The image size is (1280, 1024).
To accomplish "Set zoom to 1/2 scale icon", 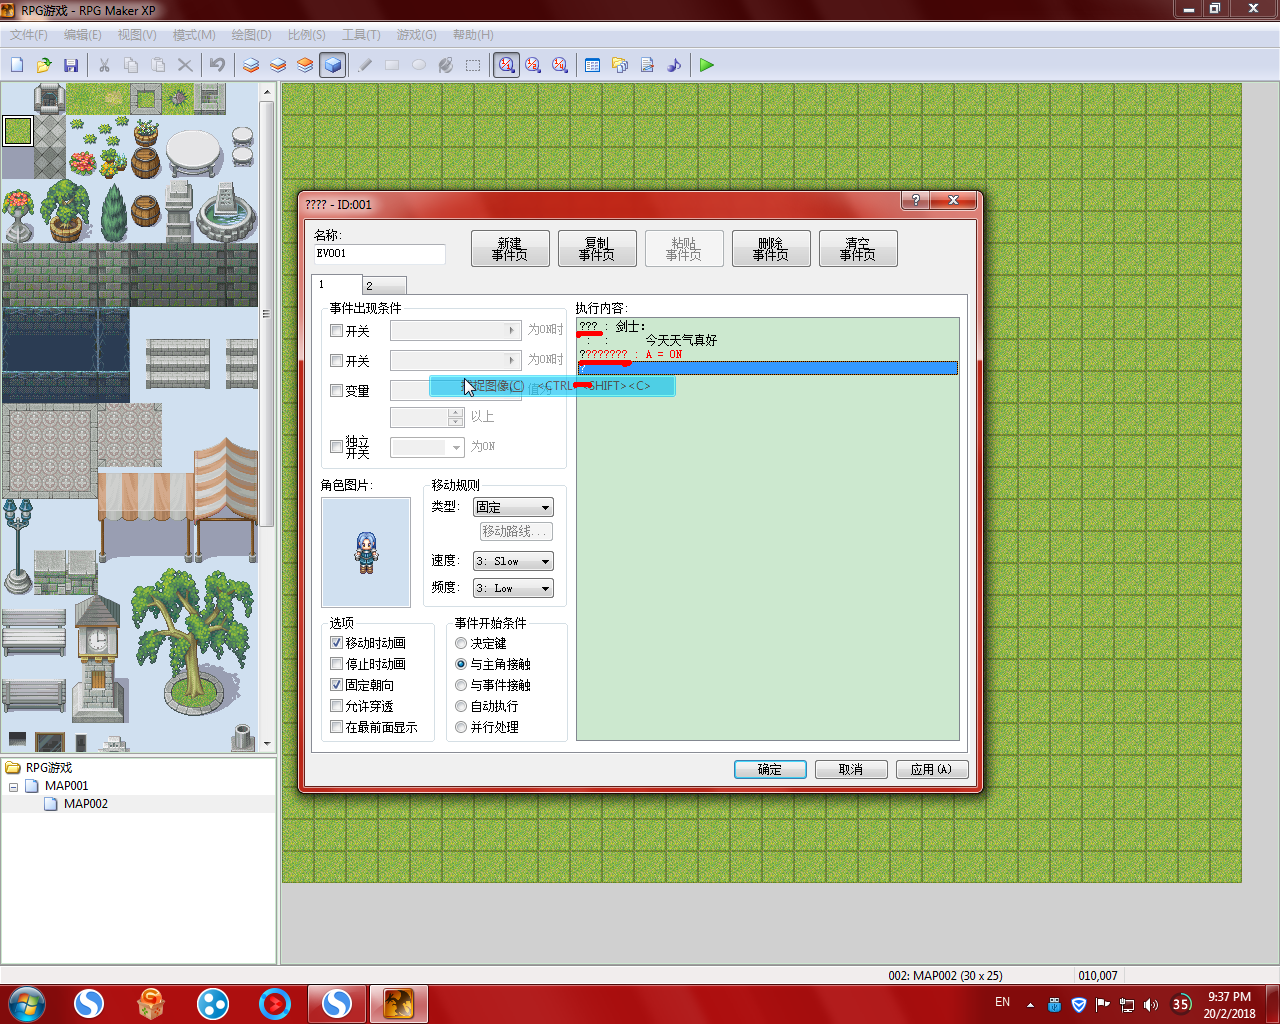I will point(534,65).
